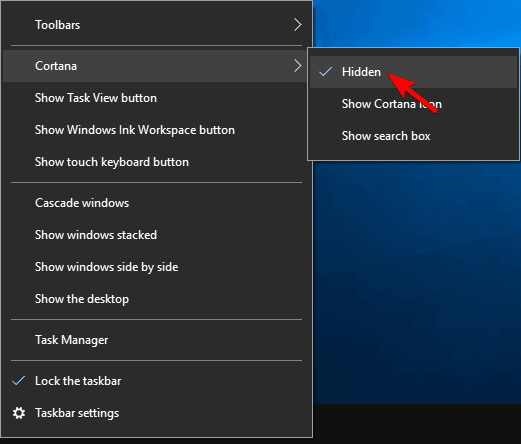The height and width of the screenshot is (444, 521).
Task: Expand the Toolbars submenu arrow
Action: pyautogui.click(x=297, y=25)
